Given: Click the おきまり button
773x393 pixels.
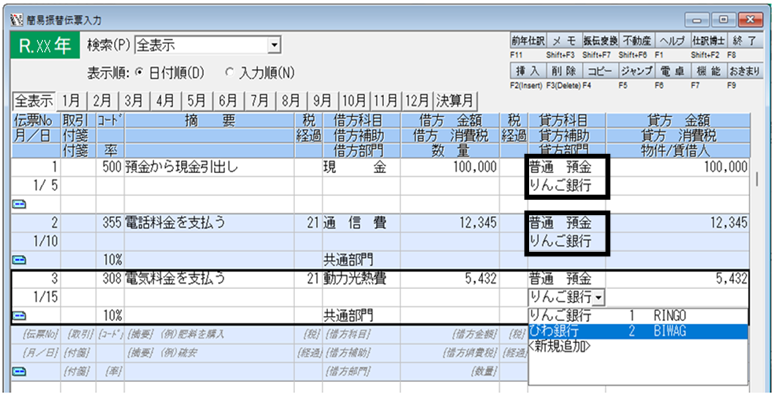Looking at the screenshot, I should tap(744, 71).
